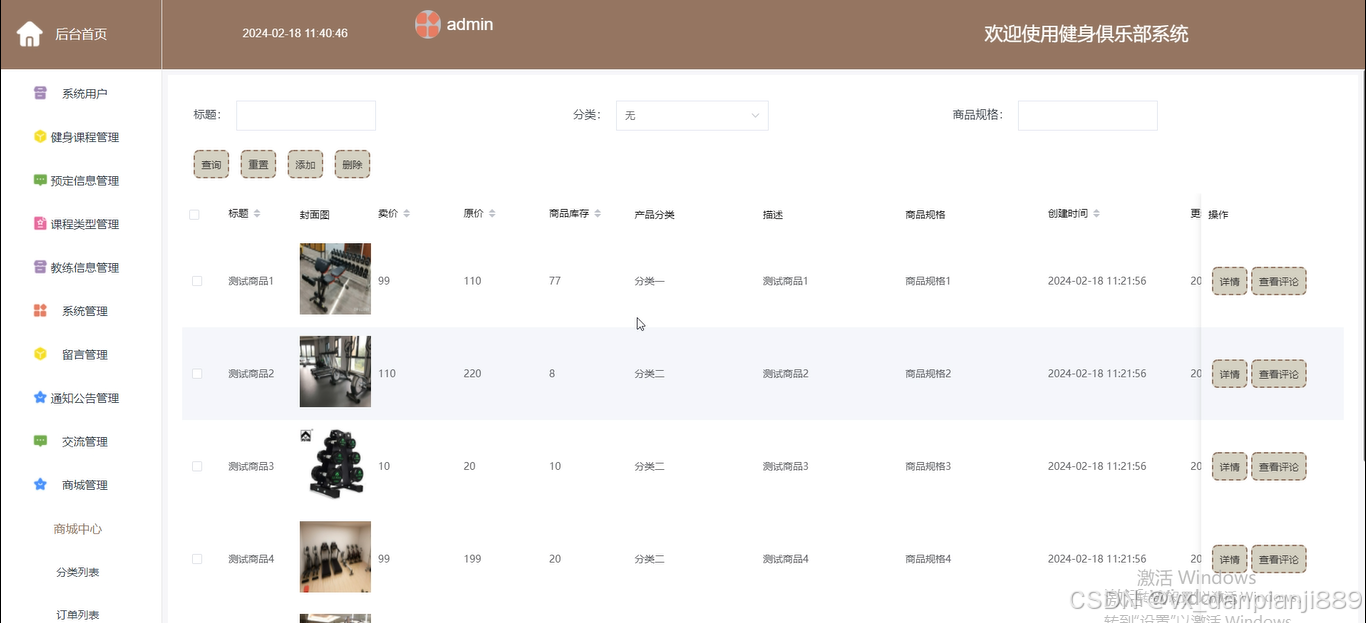Viewport: 1366px width, 623px height.
Task: Check the box for 测试商品4 row
Action: point(197,559)
